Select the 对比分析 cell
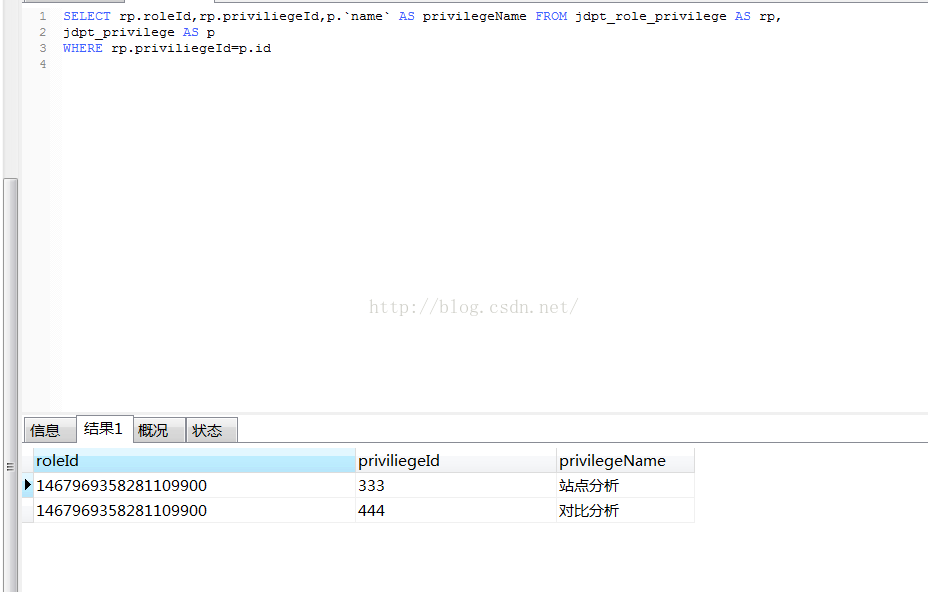 pos(625,510)
